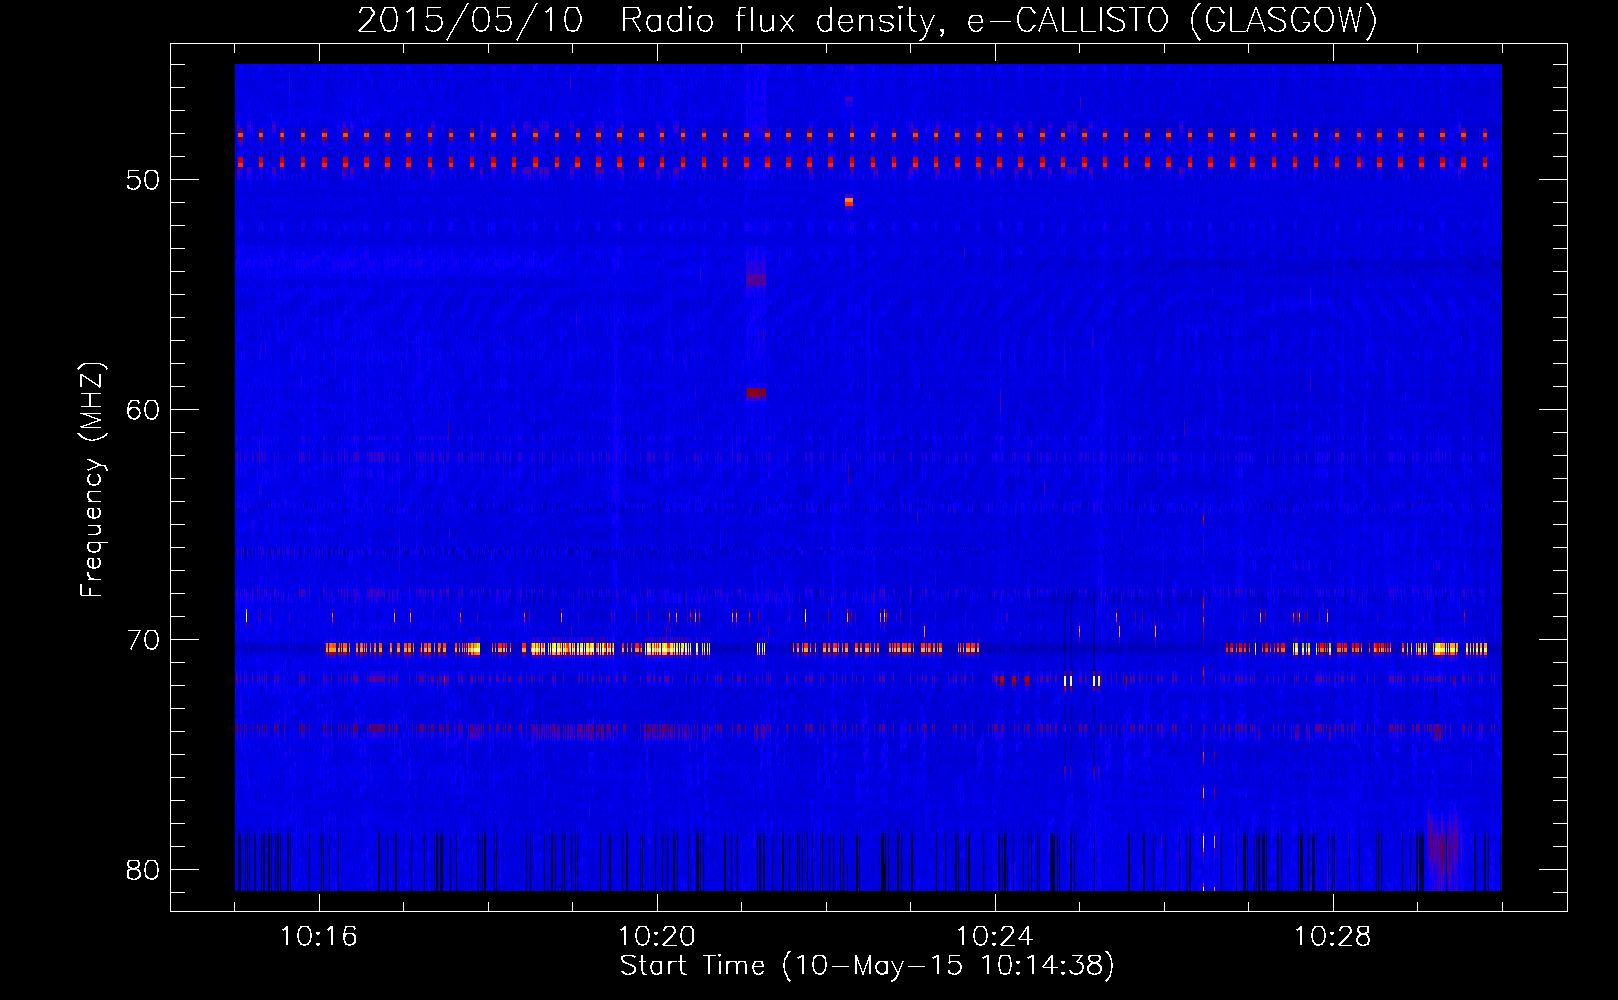Select the 70 frequency tick label
The height and width of the screenshot is (1000, 1618).
tap(143, 640)
